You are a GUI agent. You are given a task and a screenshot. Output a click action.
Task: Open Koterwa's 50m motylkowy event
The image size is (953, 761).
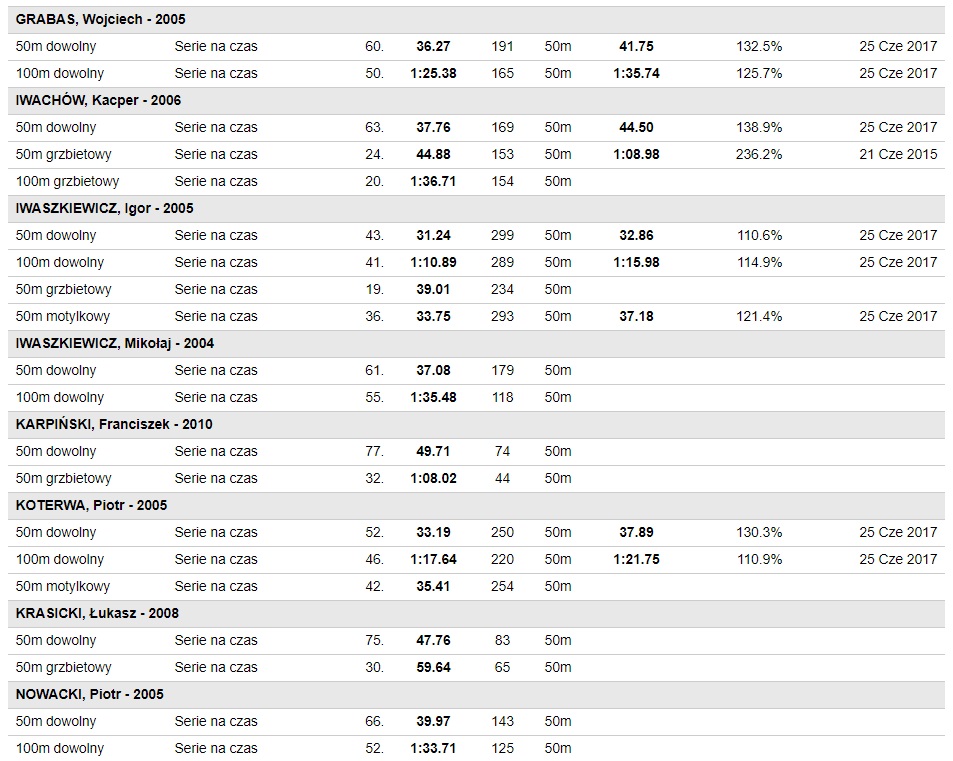tap(63, 586)
